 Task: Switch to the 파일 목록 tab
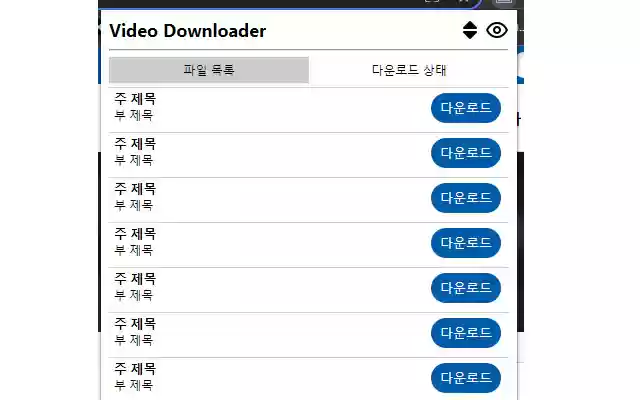click(209, 70)
